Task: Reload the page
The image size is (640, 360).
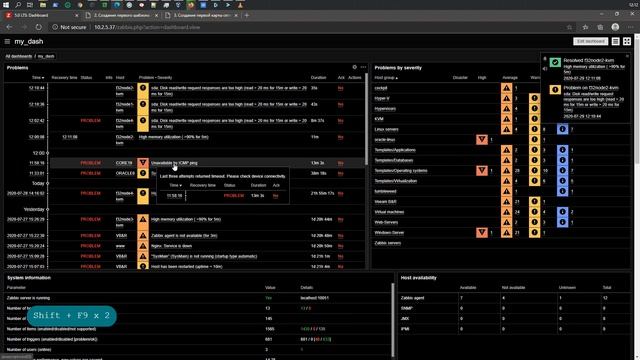Action: pyautogui.click(x=38, y=27)
